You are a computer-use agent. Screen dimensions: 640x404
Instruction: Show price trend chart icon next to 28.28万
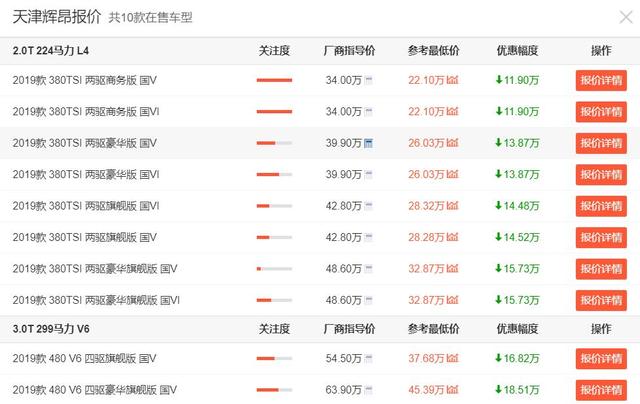click(452, 237)
